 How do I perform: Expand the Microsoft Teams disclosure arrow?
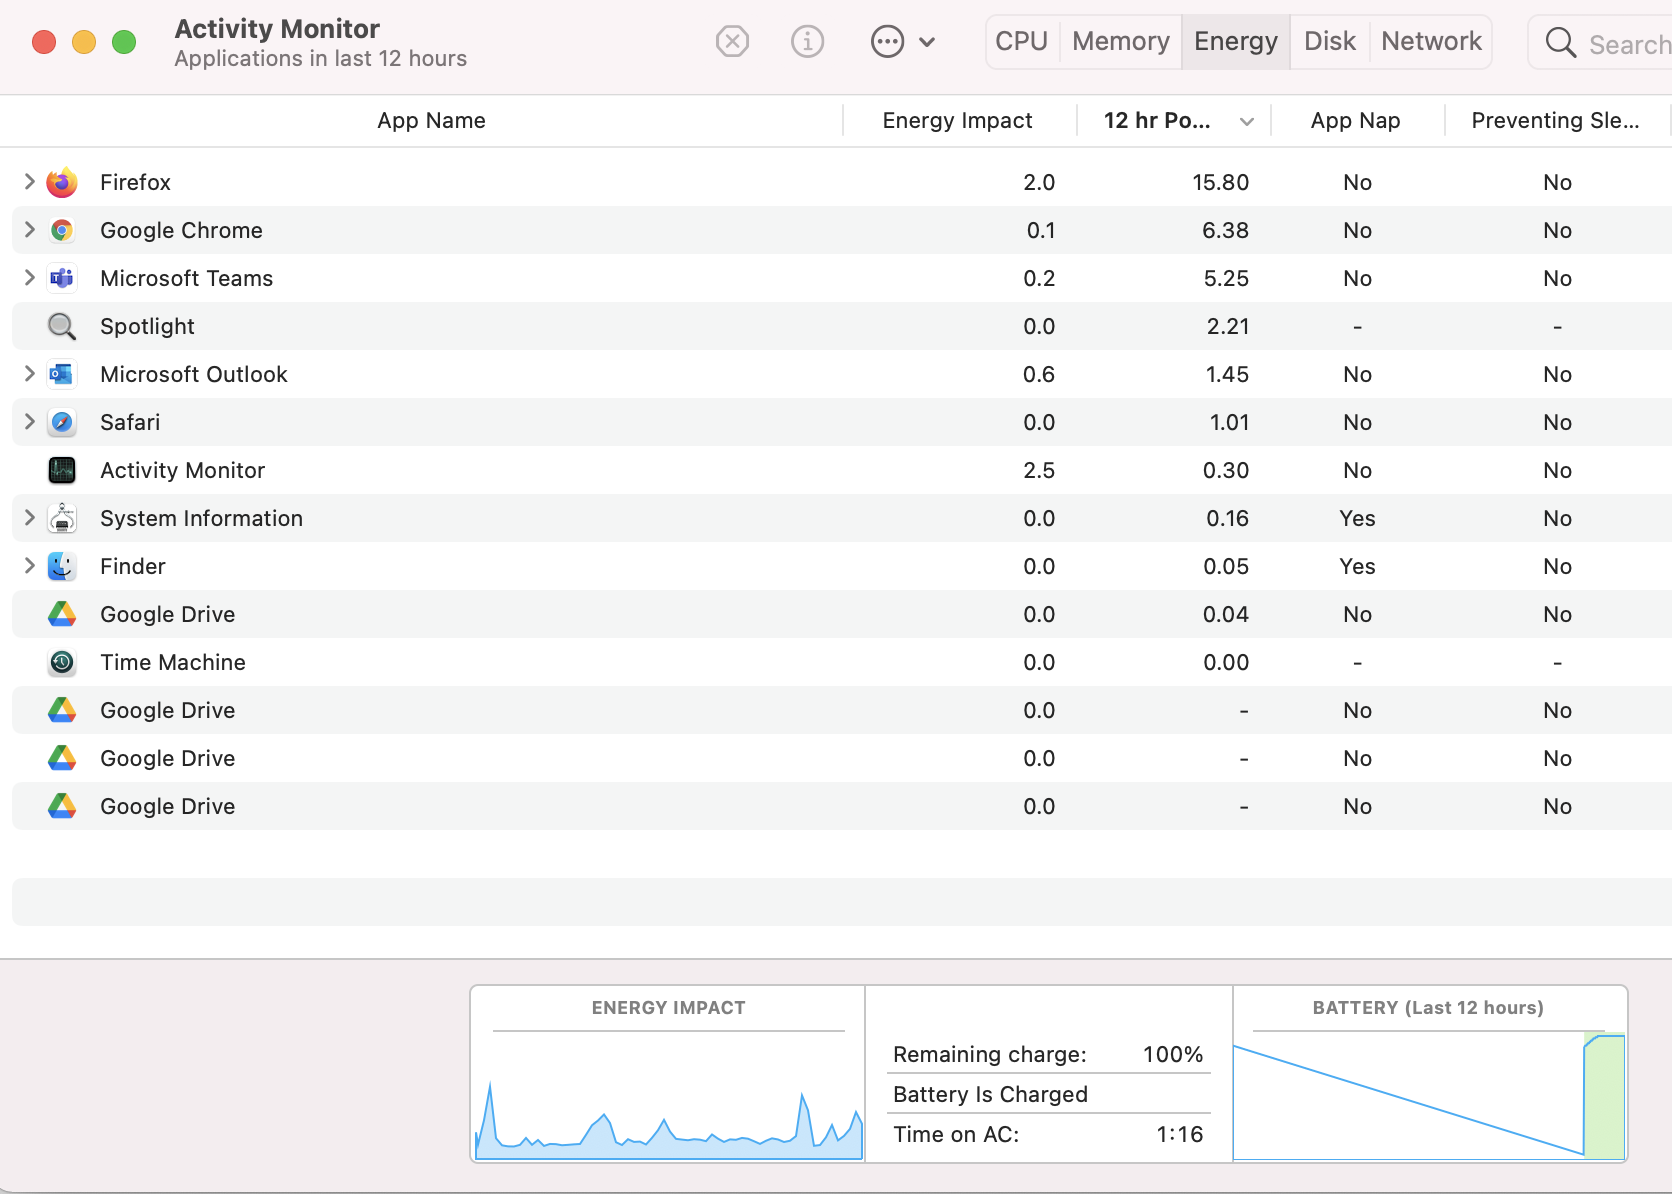coord(29,277)
